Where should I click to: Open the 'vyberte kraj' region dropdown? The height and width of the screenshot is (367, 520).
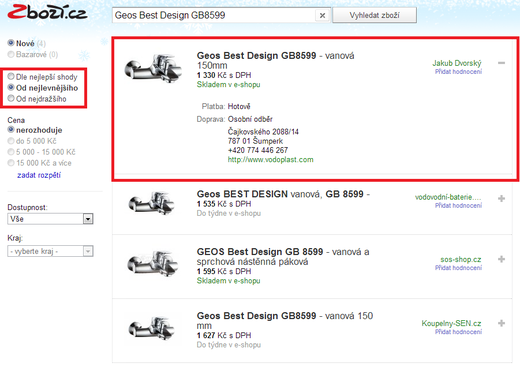(x=50, y=251)
